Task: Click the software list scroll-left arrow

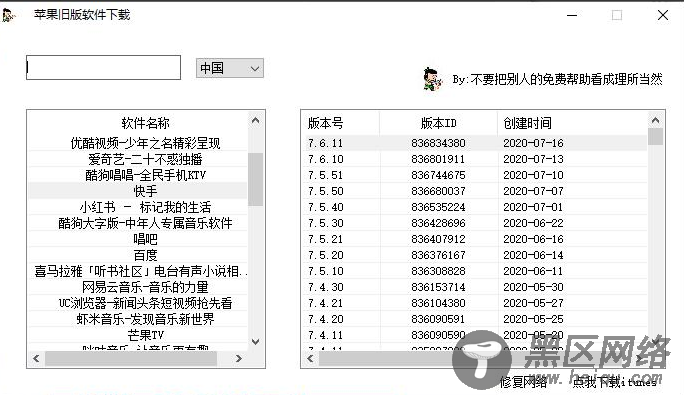Action: (x=36, y=358)
